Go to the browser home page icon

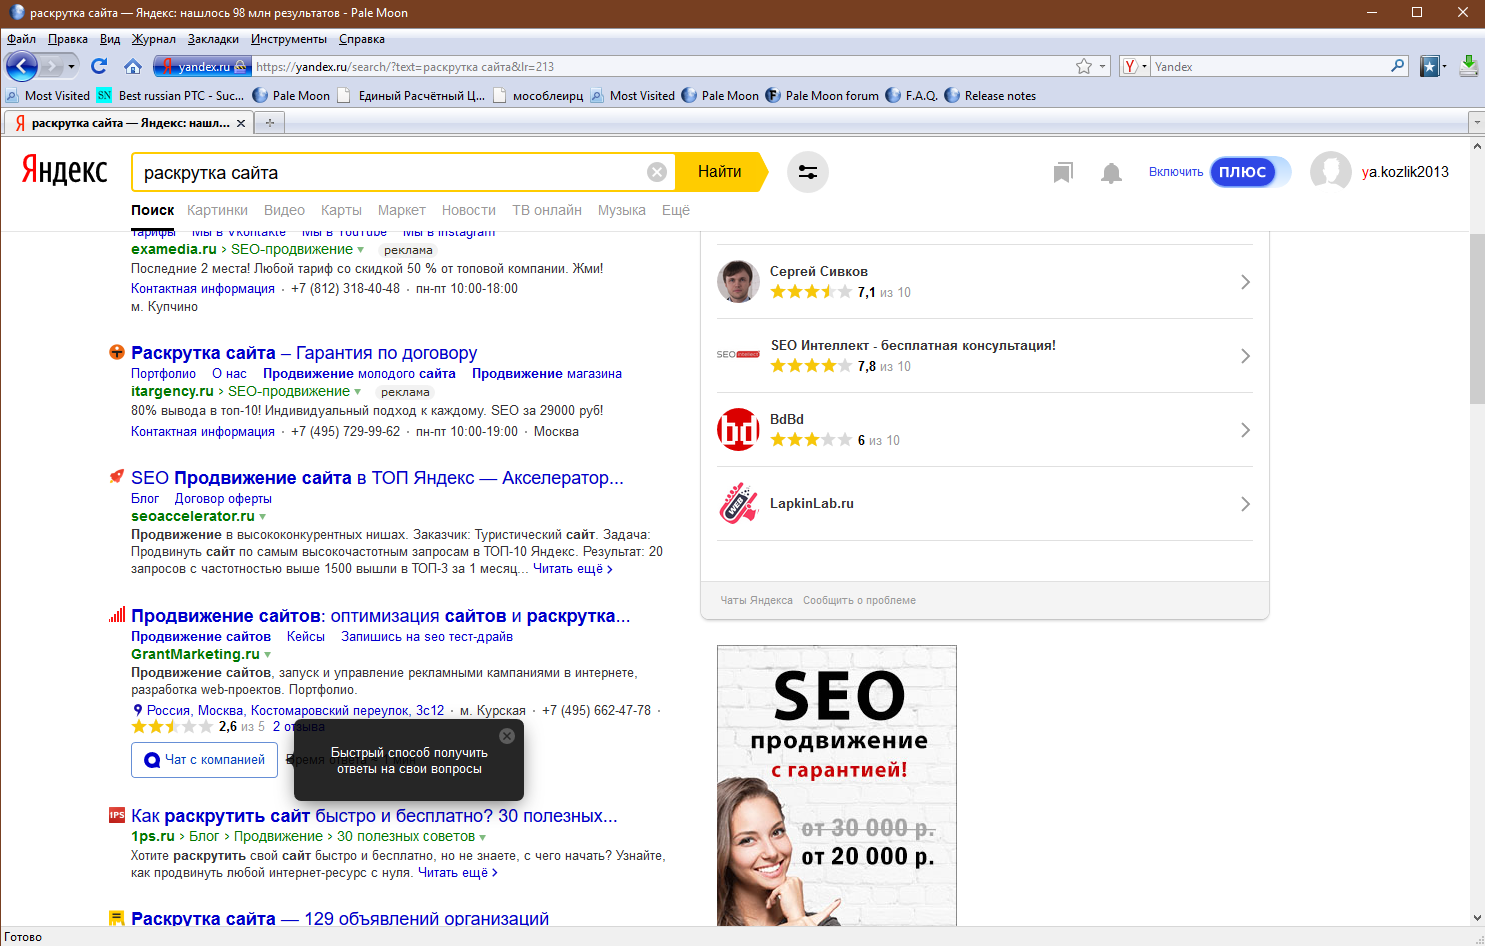[x=132, y=66]
